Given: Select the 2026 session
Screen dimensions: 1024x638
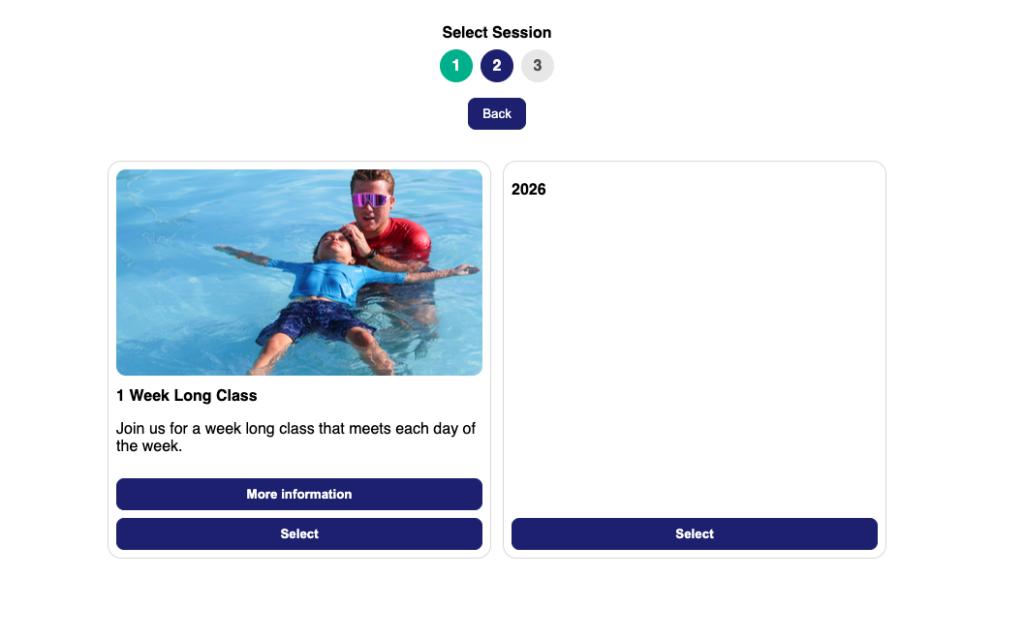Looking at the screenshot, I should (694, 534).
